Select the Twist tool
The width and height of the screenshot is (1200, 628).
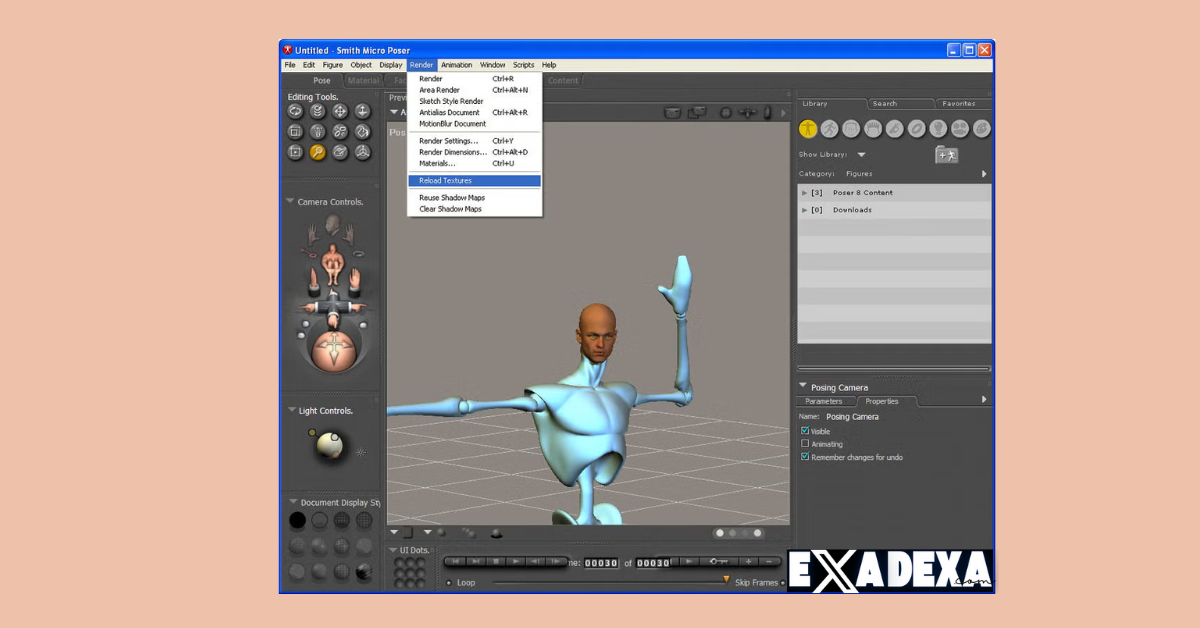317,111
